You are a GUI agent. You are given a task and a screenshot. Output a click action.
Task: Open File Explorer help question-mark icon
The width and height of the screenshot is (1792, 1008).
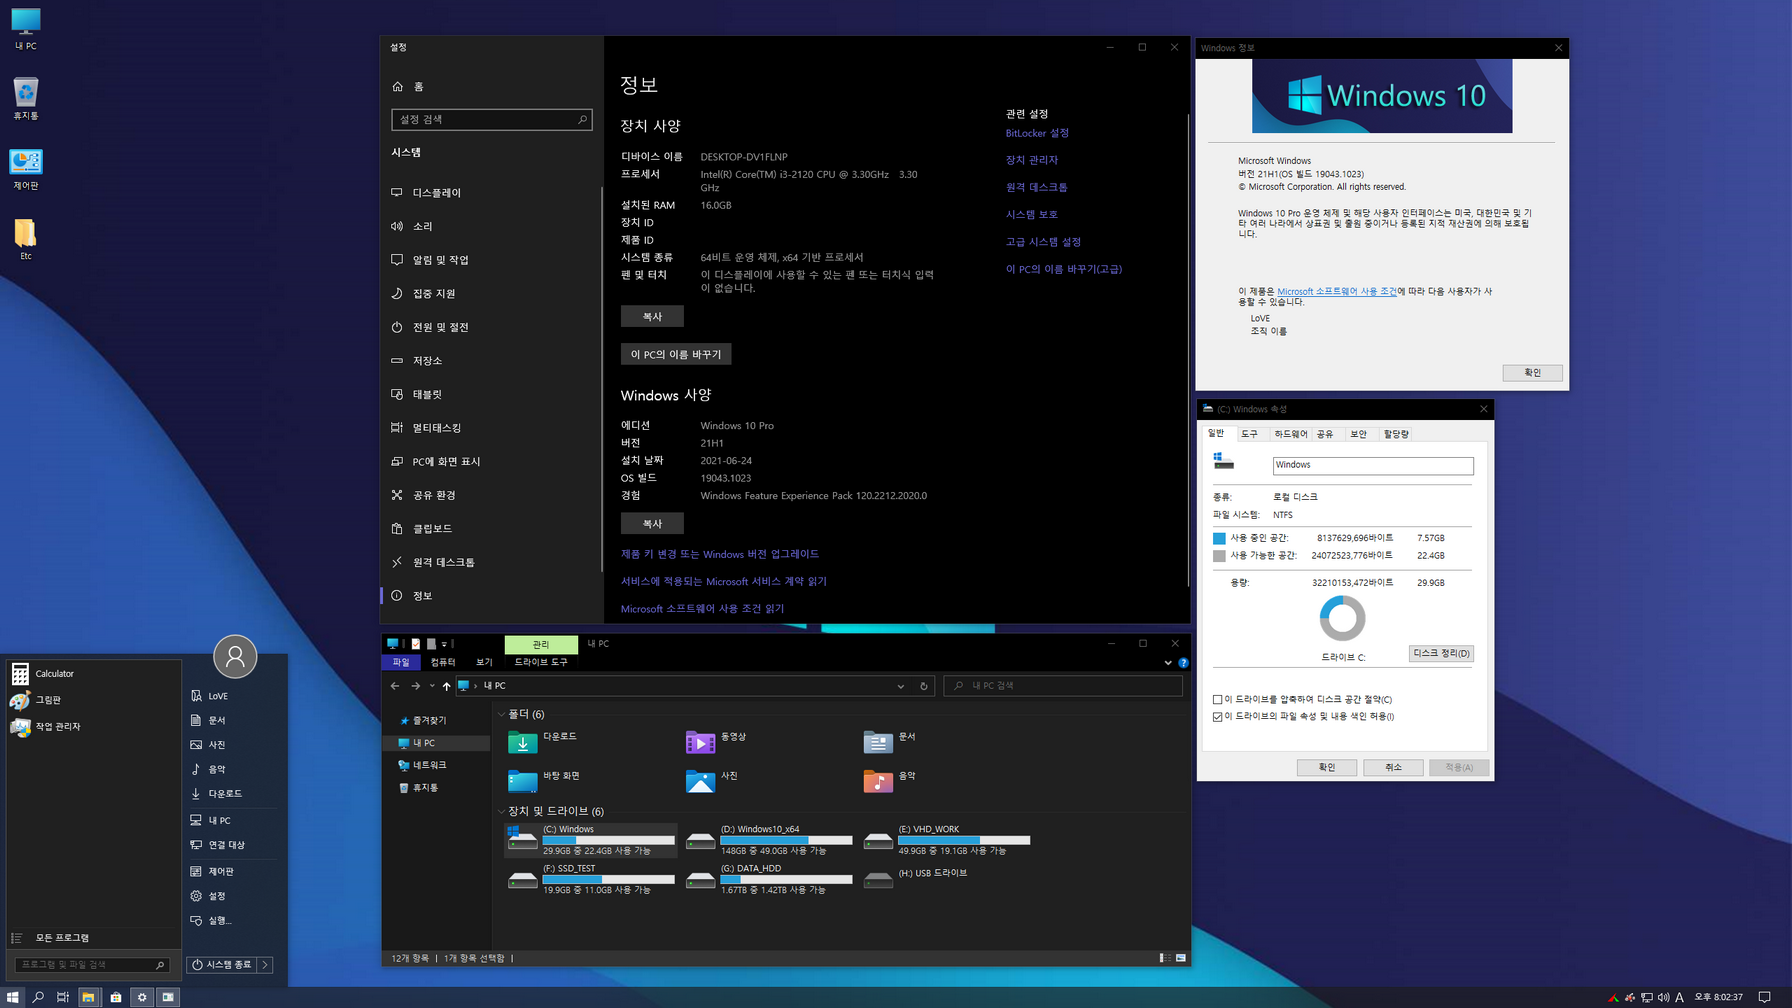1183,662
